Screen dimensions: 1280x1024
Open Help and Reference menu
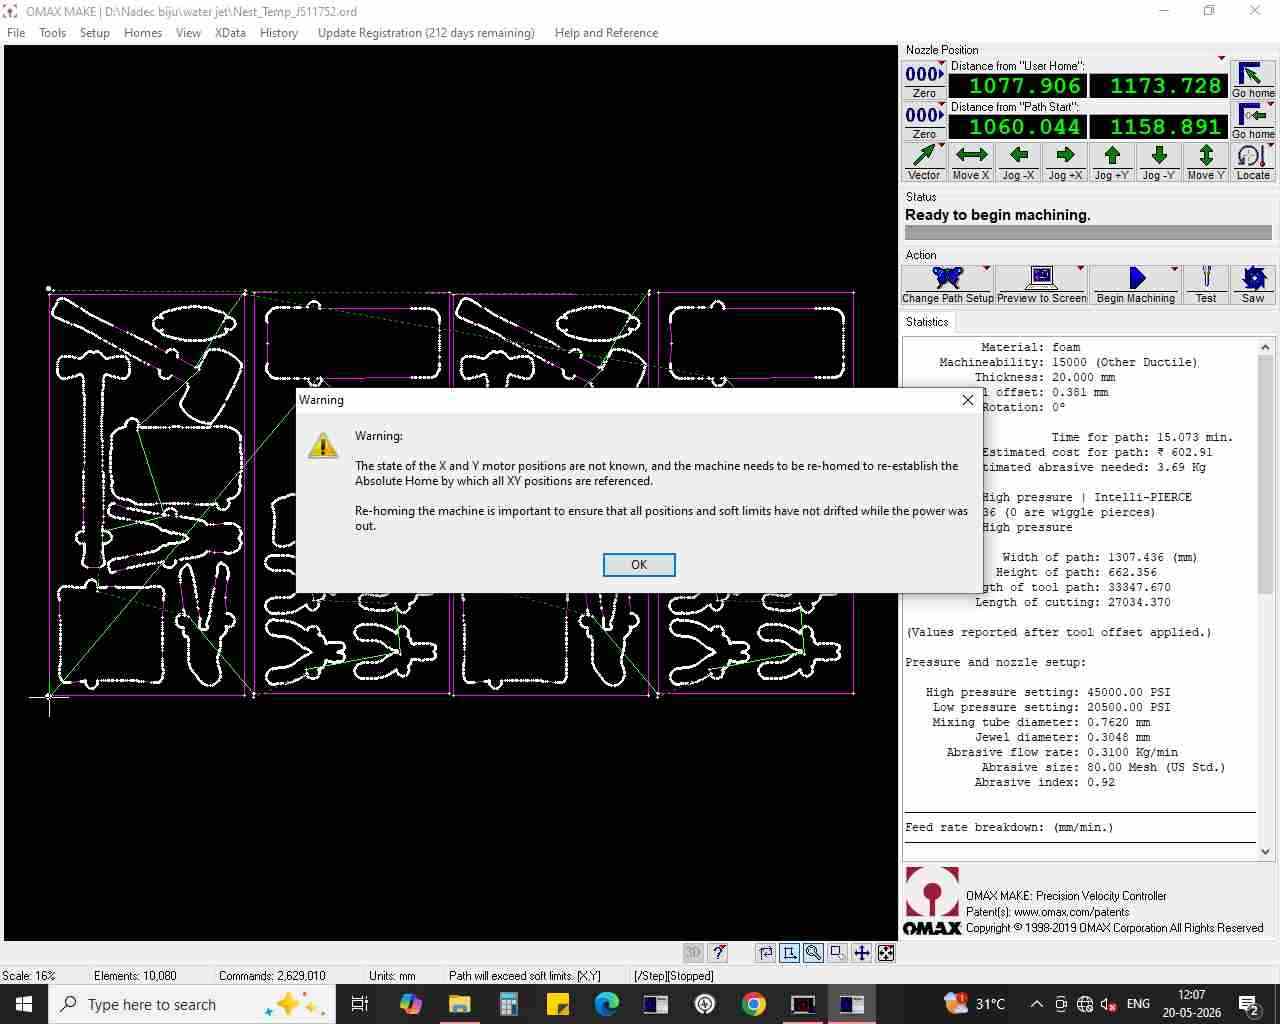click(x=606, y=33)
